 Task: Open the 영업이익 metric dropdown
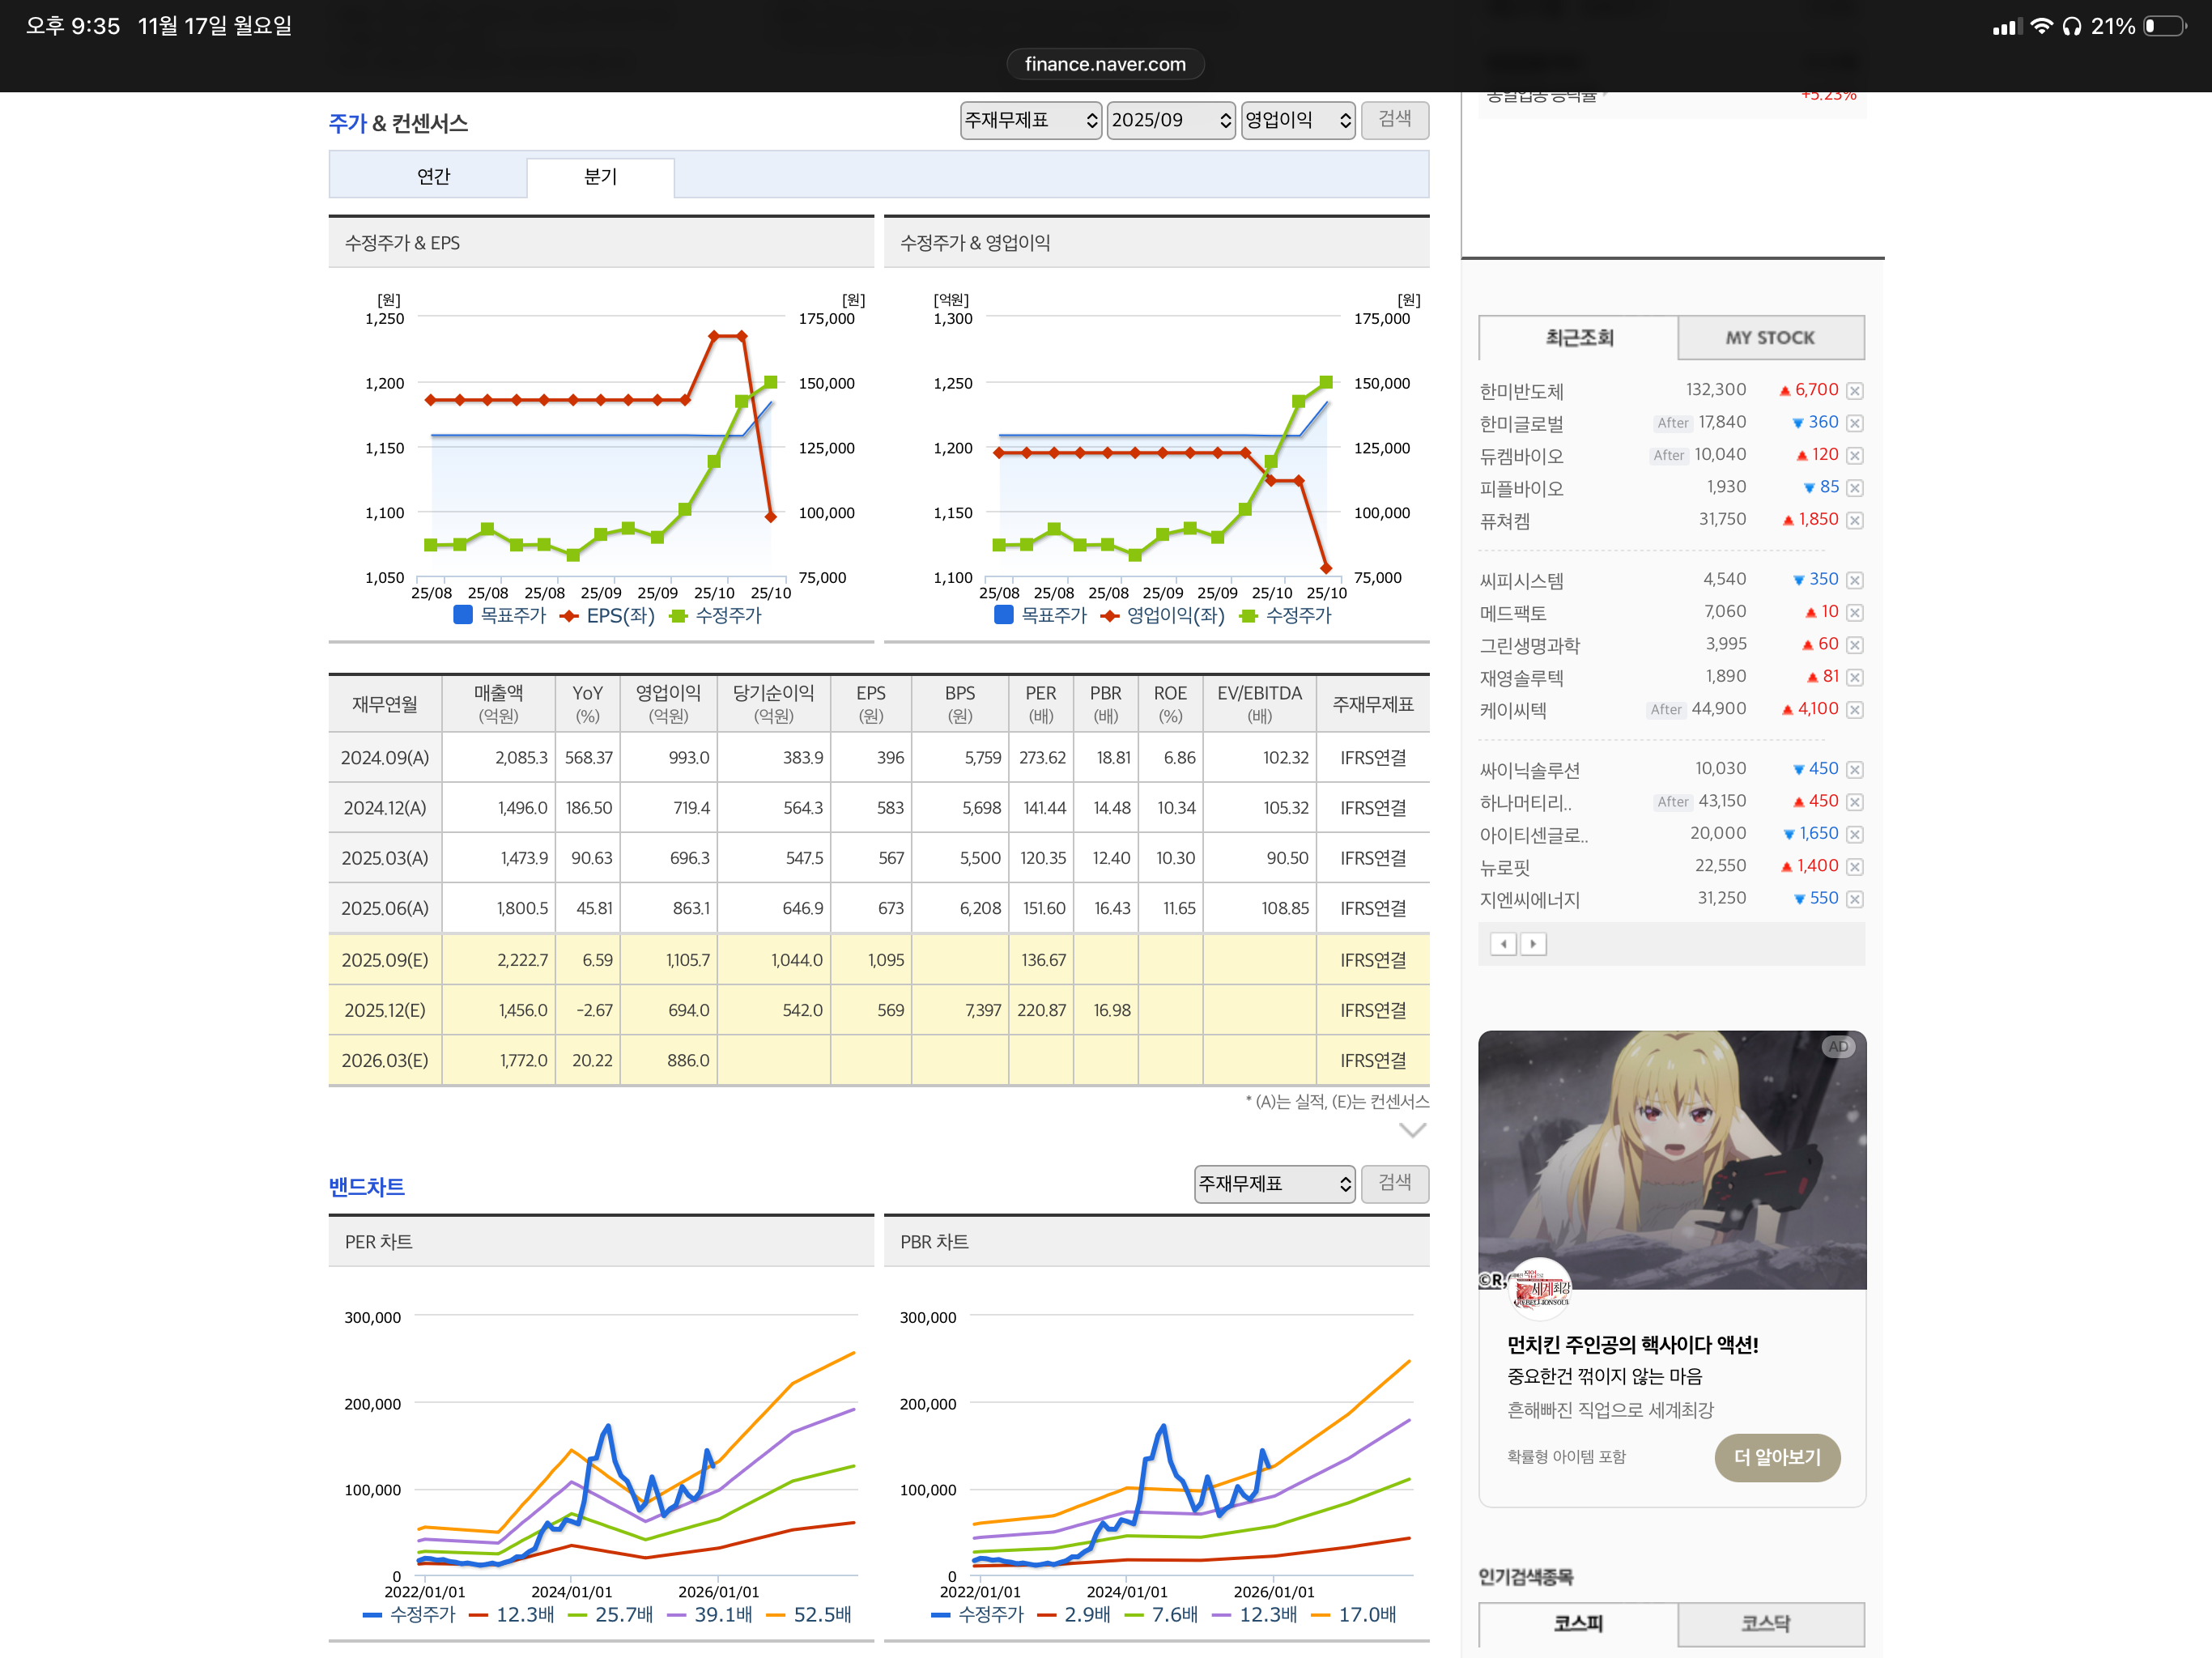(x=1297, y=120)
